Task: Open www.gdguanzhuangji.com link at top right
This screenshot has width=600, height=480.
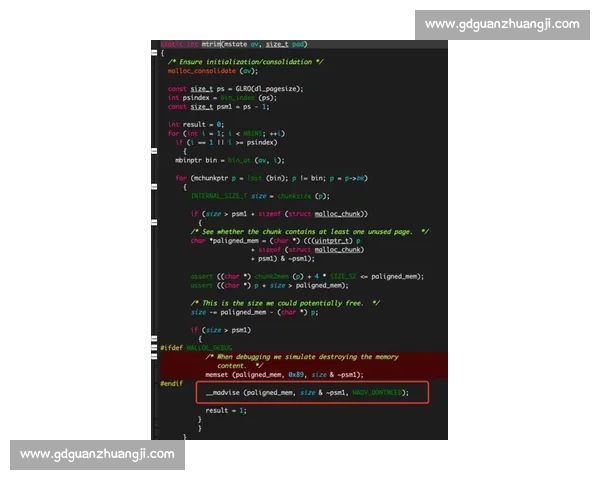Action: pyautogui.click(x=501, y=24)
